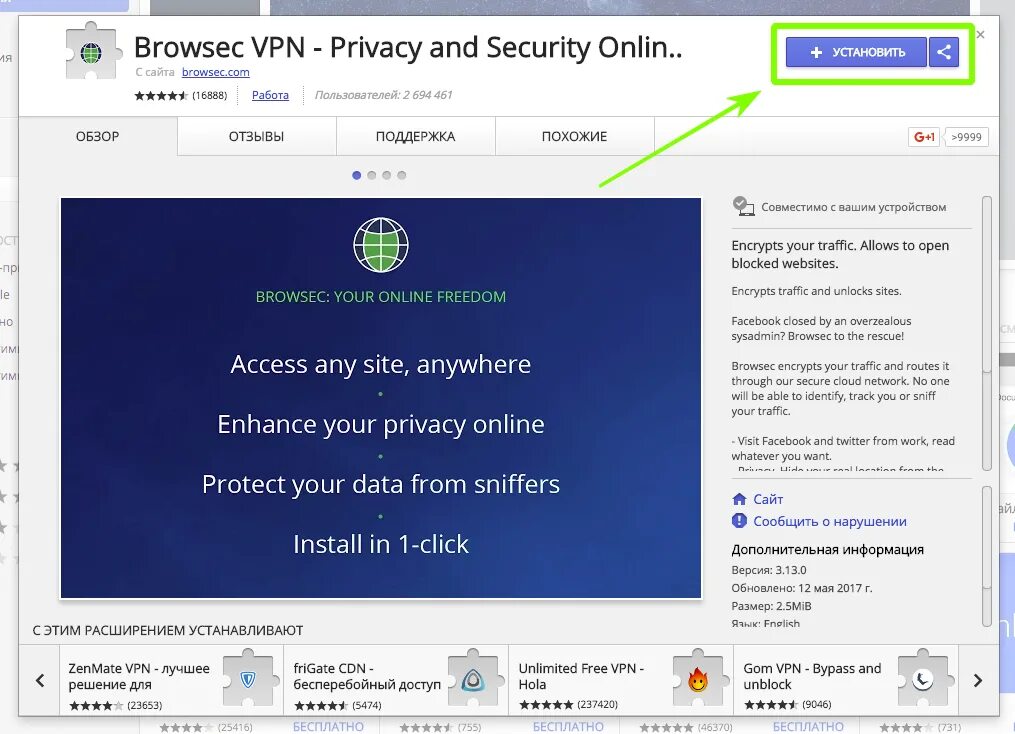Select the first slideshow dot indicator
The height and width of the screenshot is (734, 1015).
pyautogui.click(x=356, y=175)
